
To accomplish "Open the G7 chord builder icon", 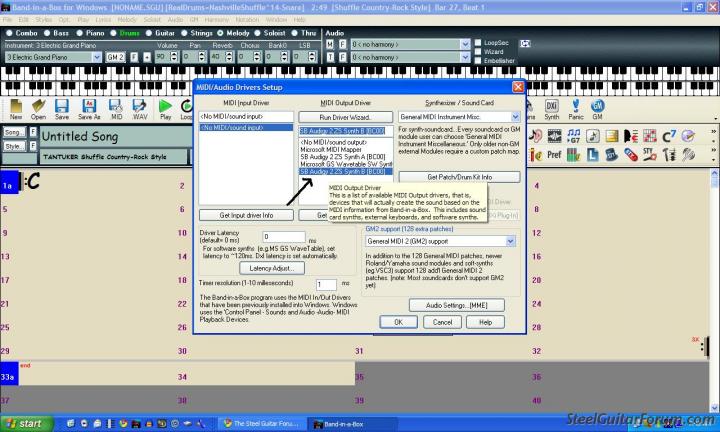I will click(x=574, y=136).
